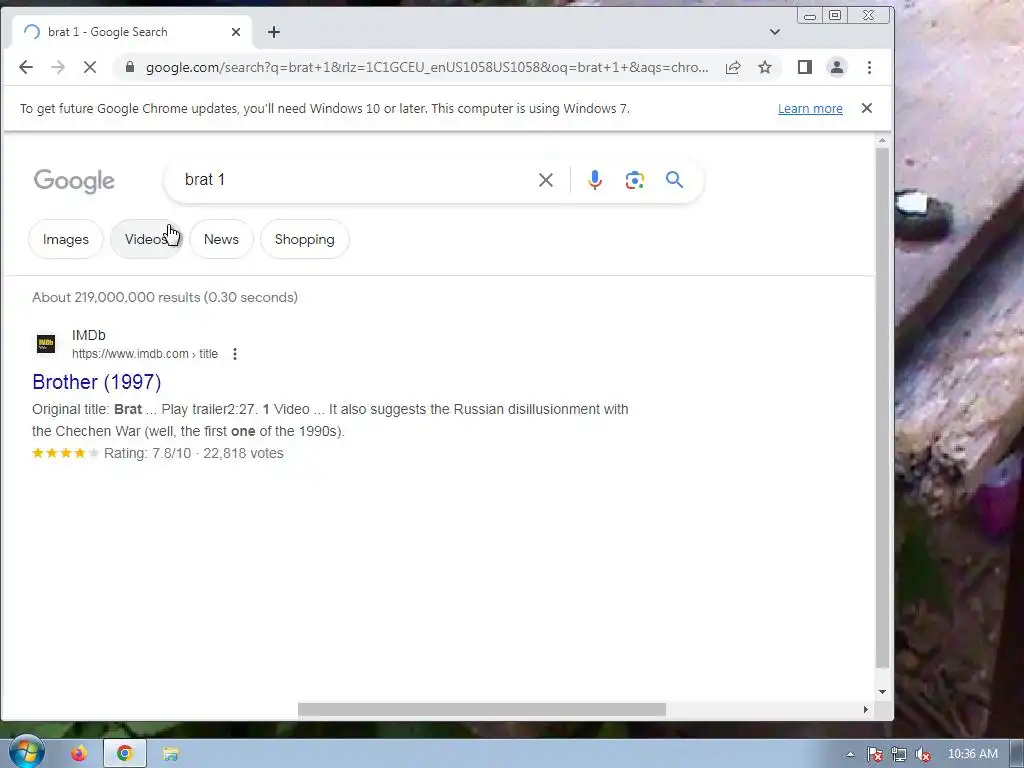Go back with the browser back arrow
Image resolution: width=1024 pixels, height=768 pixels.
(x=25, y=67)
